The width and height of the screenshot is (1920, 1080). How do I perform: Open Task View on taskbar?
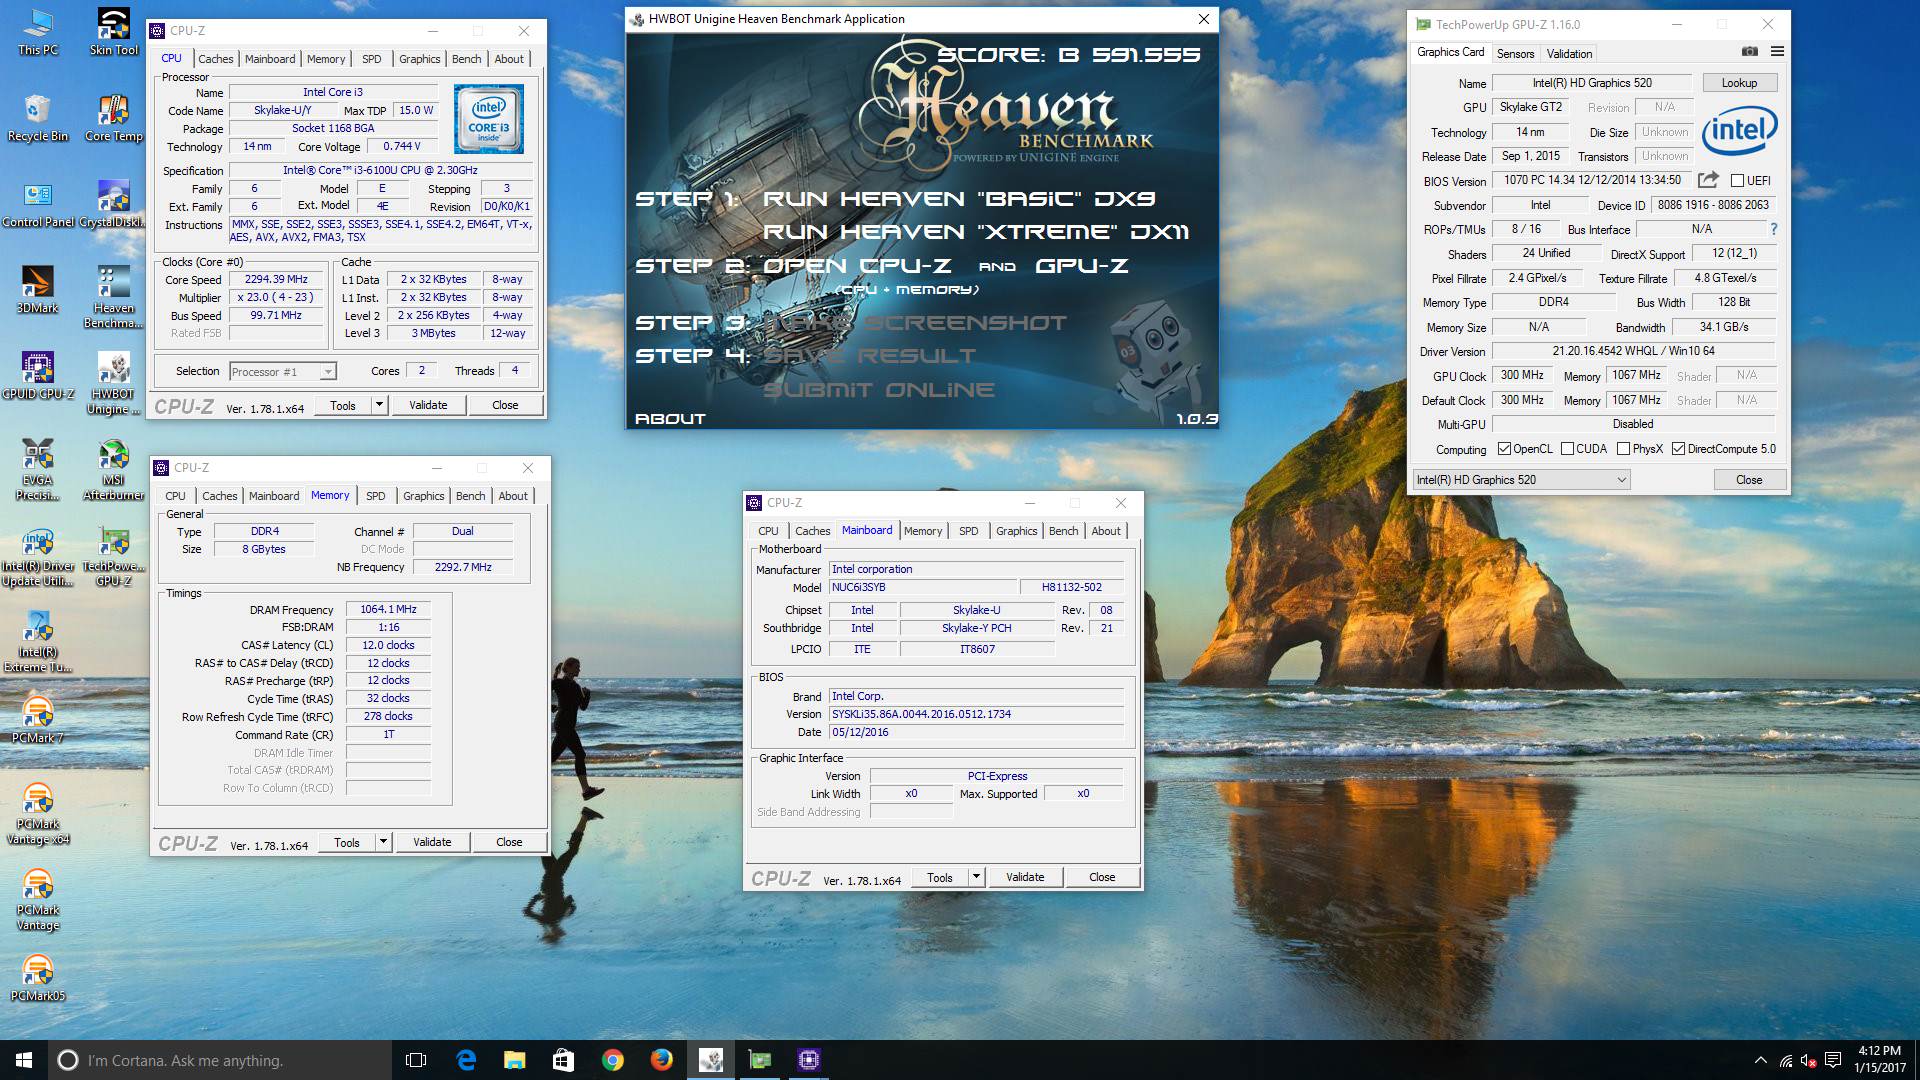[x=416, y=1060]
